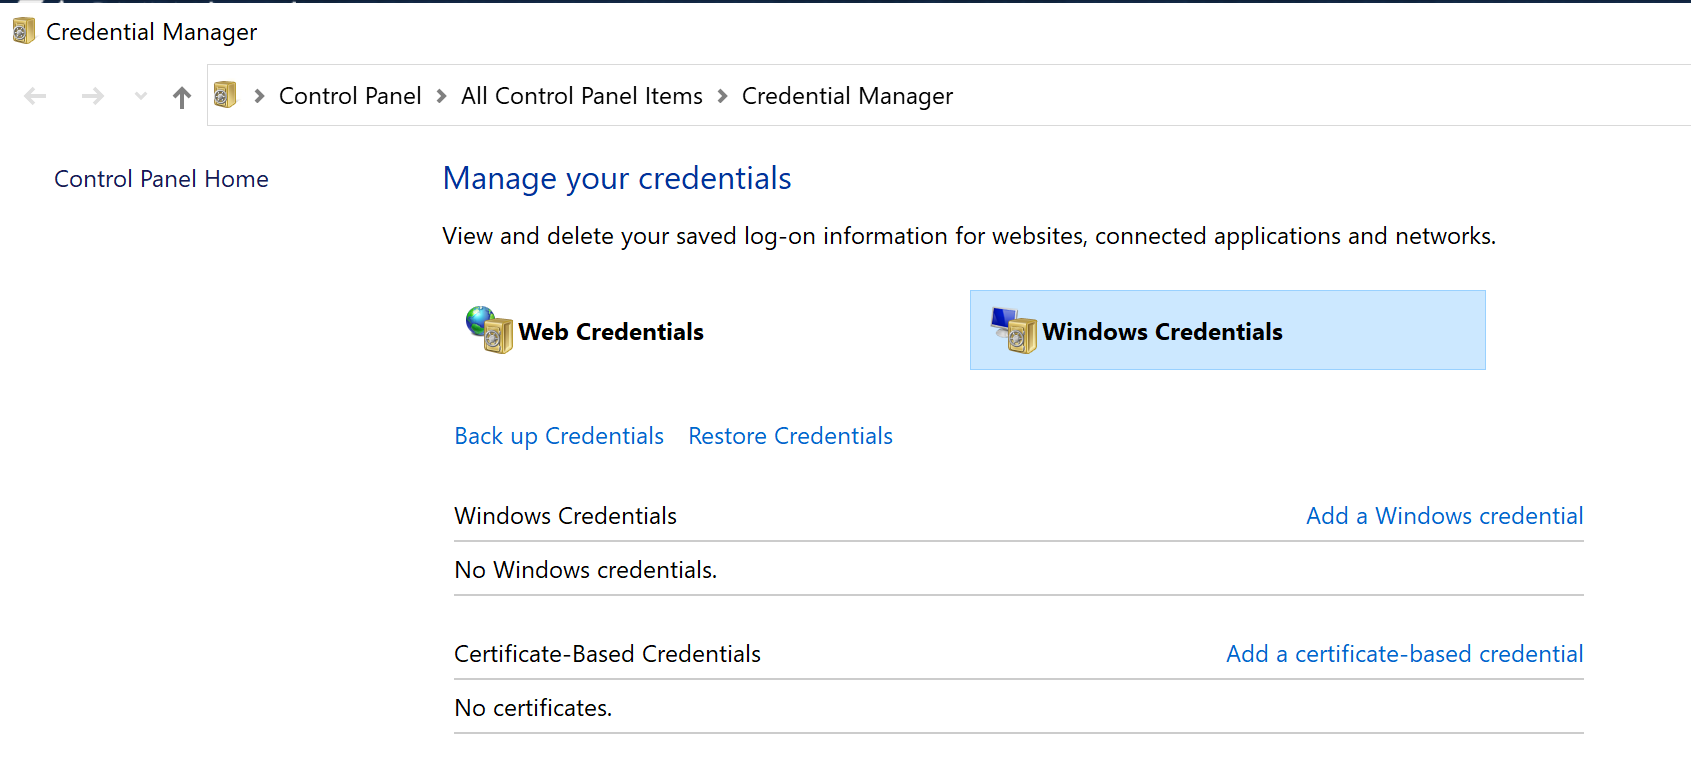This screenshot has height=772, width=1691.
Task: Open the Back up Credentials link
Action: click(x=559, y=436)
